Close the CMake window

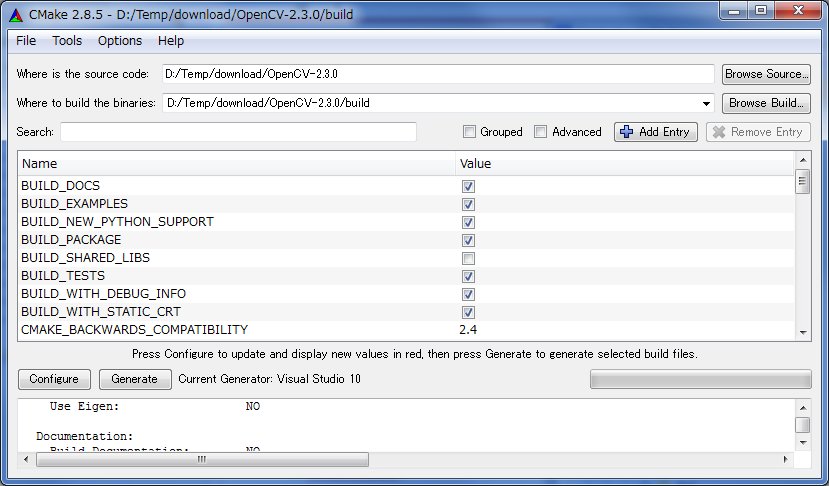pyautogui.click(x=798, y=11)
